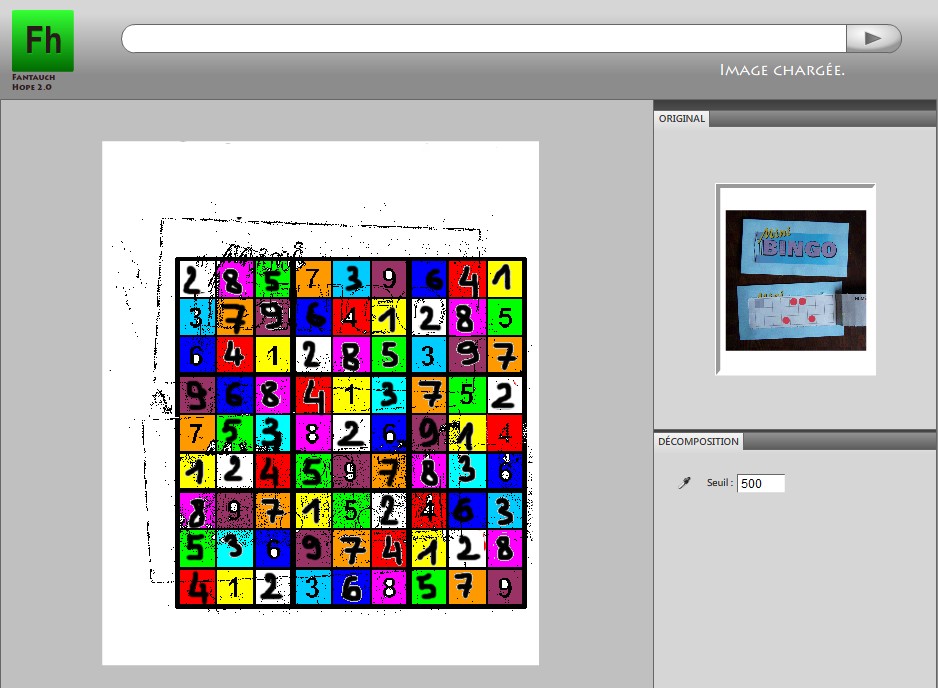Image resolution: width=938 pixels, height=688 pixels.
Task: Click the white center cell of the colored grid
Action: click(351, 433)
